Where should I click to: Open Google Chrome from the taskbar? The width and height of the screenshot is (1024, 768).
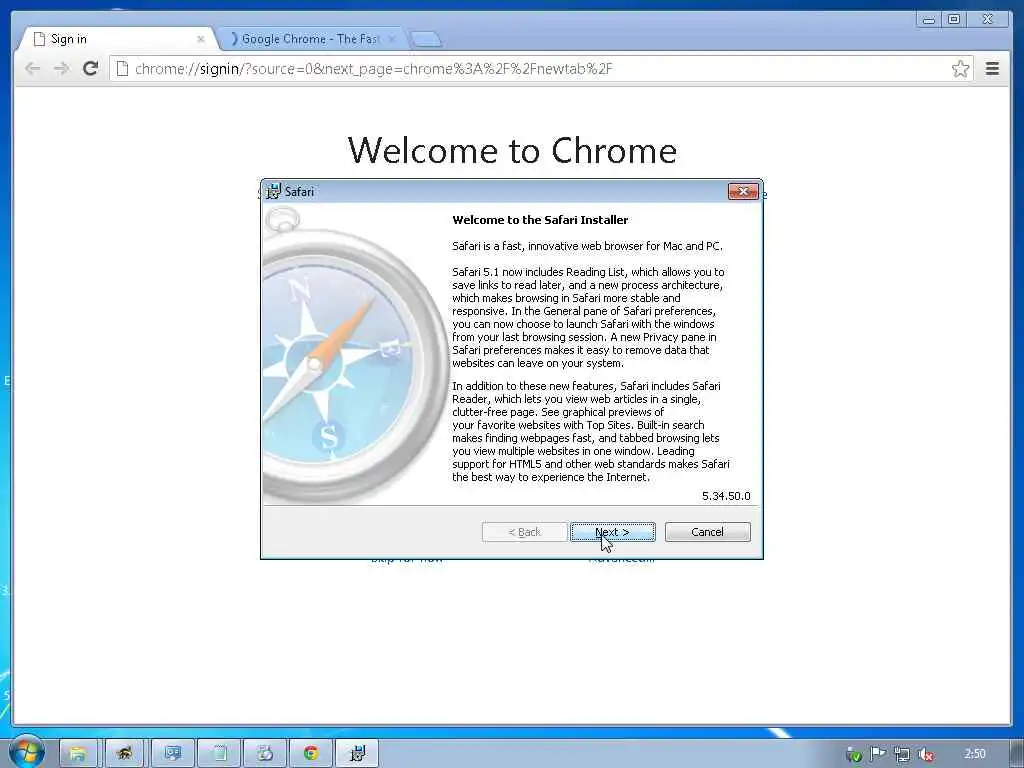pos(311,754)
